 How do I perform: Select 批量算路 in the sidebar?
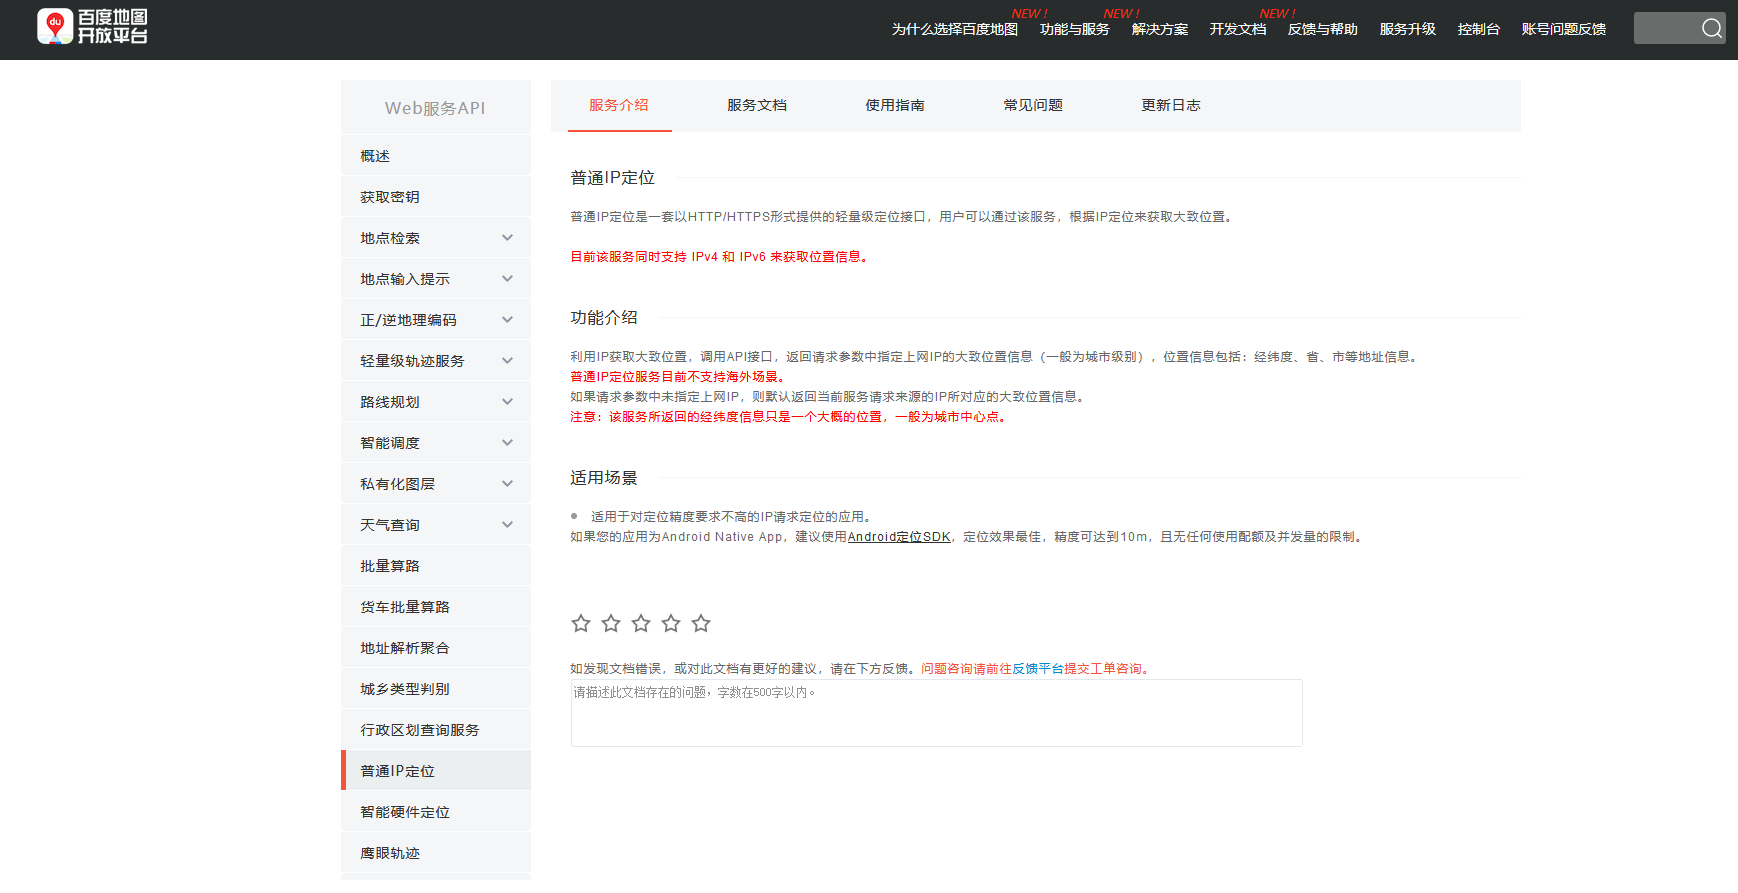pos(436,566)
